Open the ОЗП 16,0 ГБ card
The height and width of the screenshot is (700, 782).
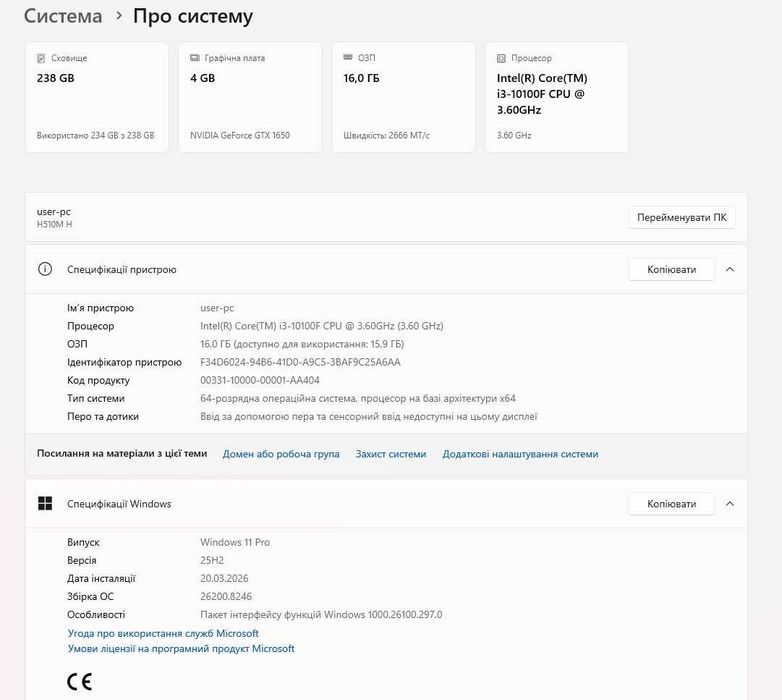tap(403, 97)
